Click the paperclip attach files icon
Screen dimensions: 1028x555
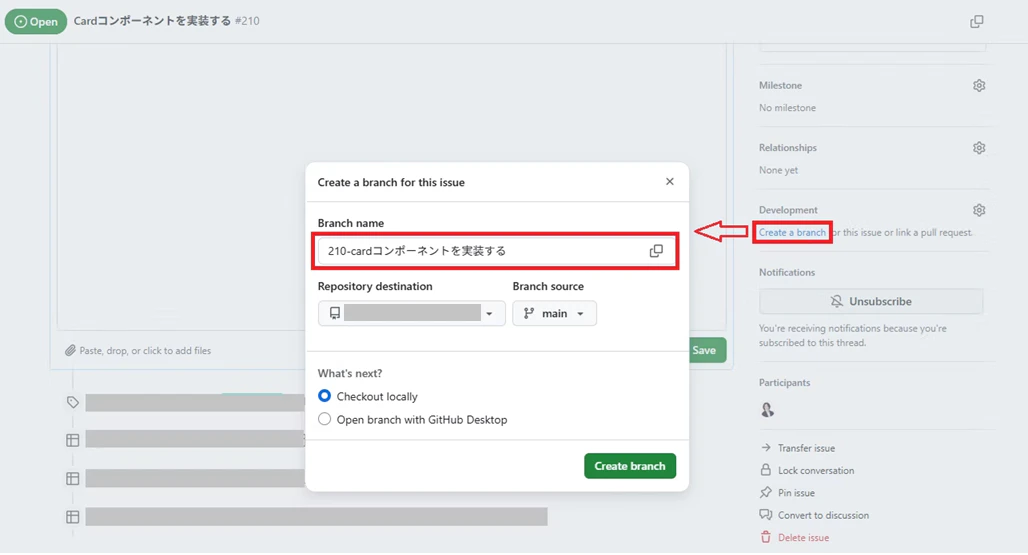(x=70, y=351)
